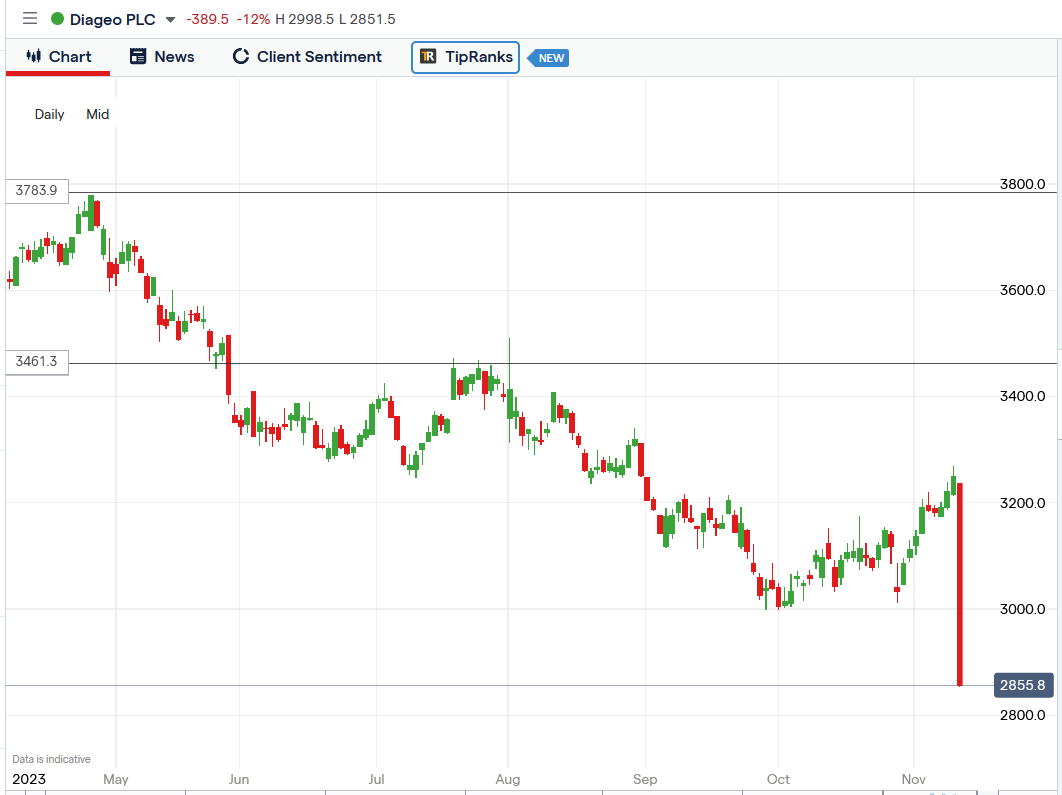Click the Jul label on time axis
The height and width of the screenshot is (795, 1062).
(376, 779)
